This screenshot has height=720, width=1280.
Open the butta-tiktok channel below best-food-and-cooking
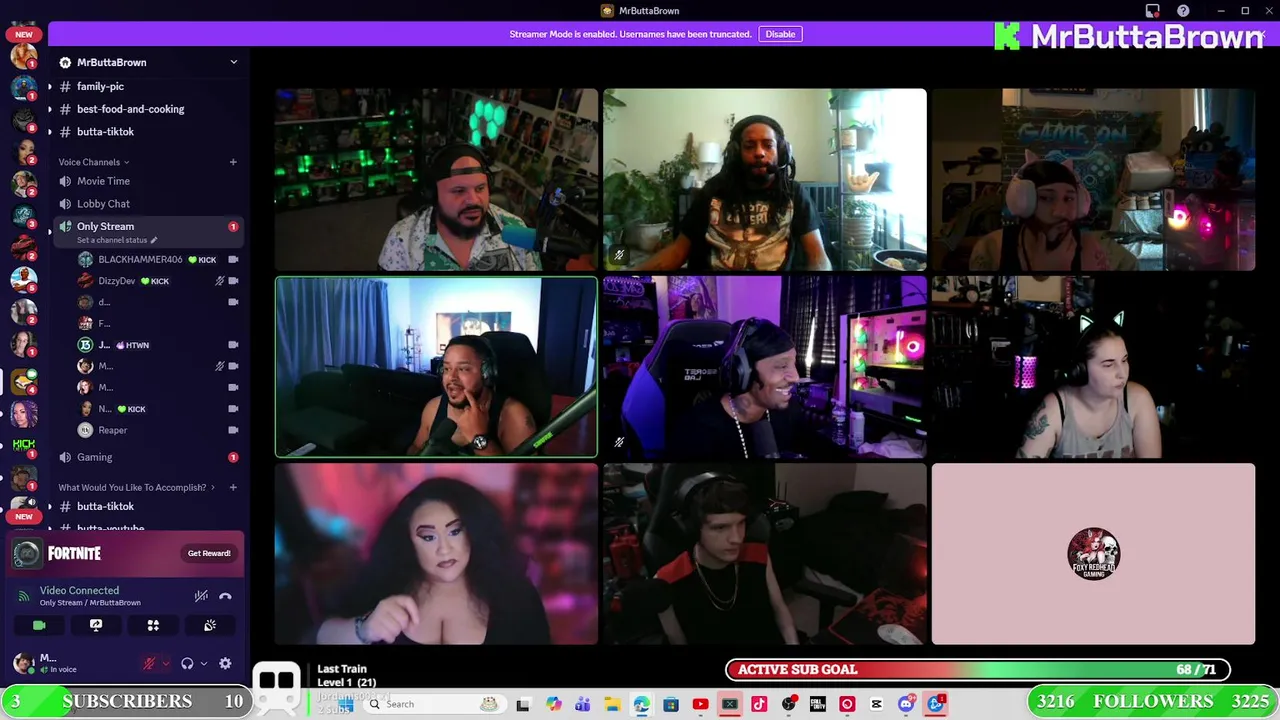point(148,132)
